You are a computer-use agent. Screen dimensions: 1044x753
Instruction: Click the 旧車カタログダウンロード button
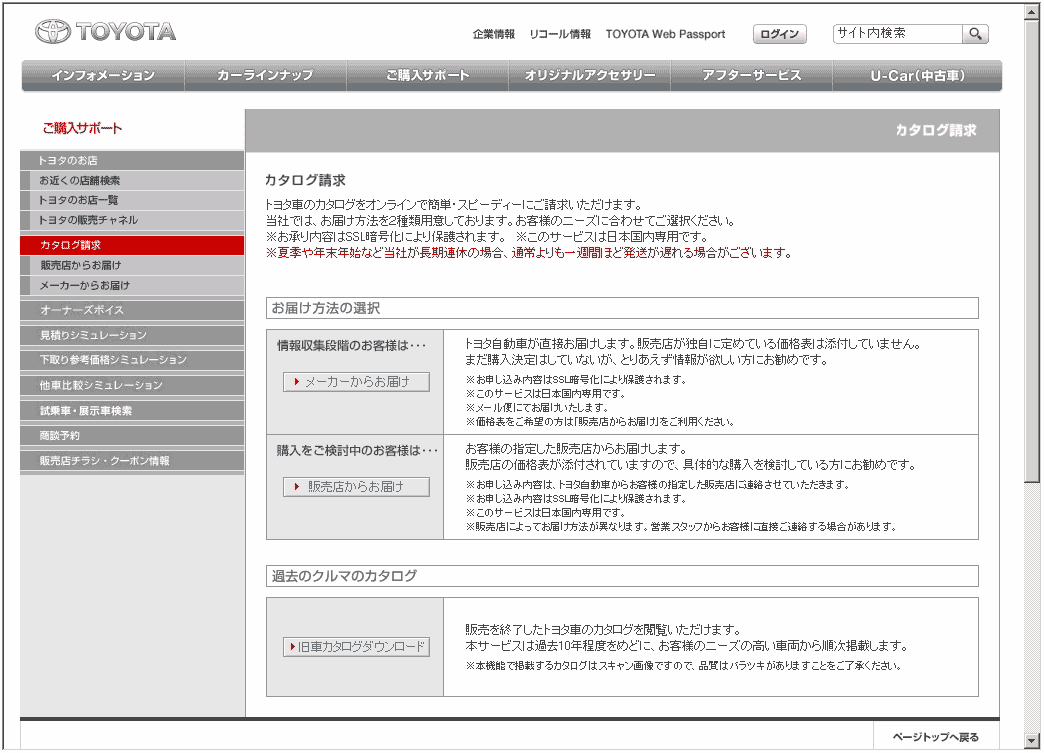tap(356, 647)
